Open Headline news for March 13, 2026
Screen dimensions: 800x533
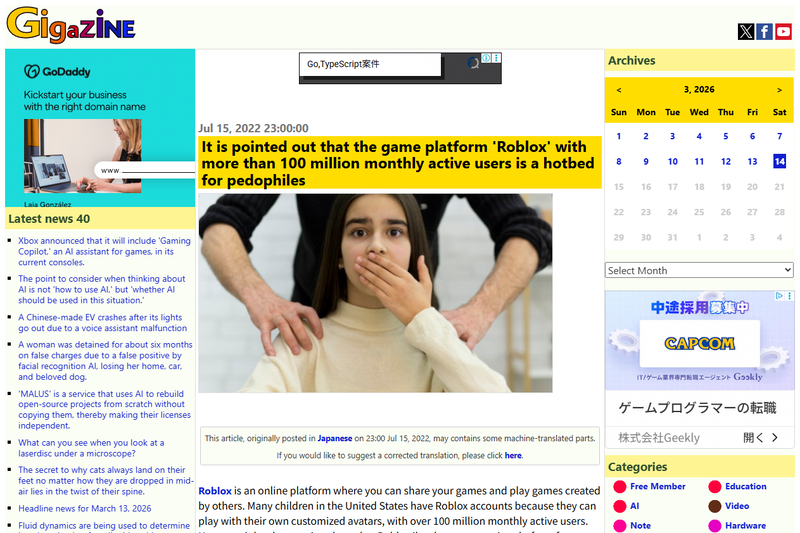pyautogui.click(x=85, y=509)
